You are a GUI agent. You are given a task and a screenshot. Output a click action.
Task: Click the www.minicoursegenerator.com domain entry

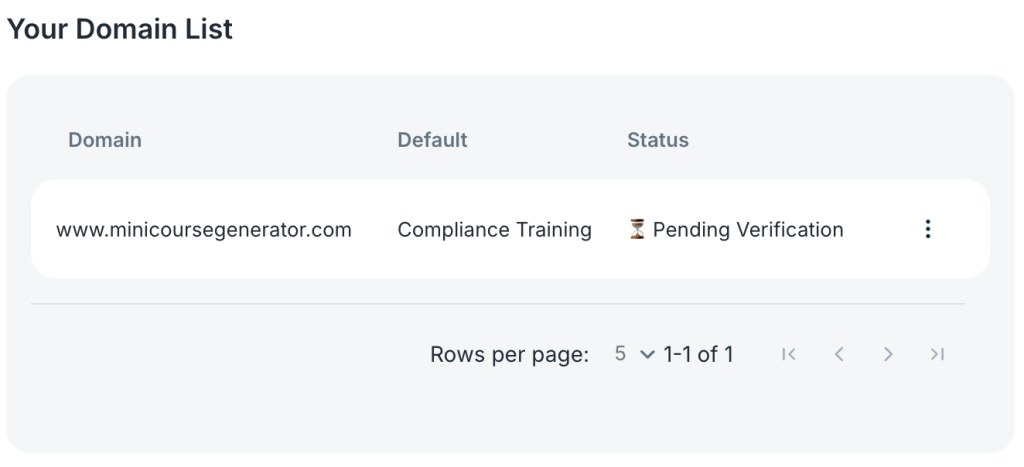coord(204,230)
